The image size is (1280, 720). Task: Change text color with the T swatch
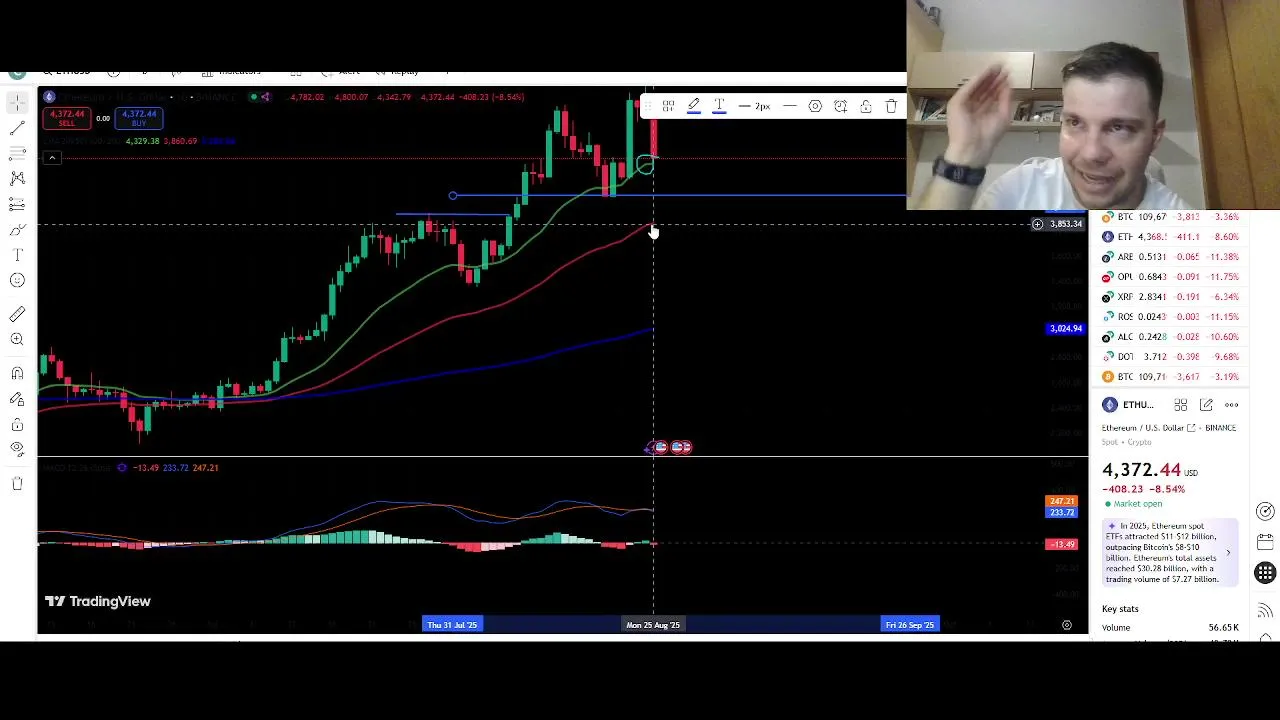pyautogui.click(x=719, y=106)
